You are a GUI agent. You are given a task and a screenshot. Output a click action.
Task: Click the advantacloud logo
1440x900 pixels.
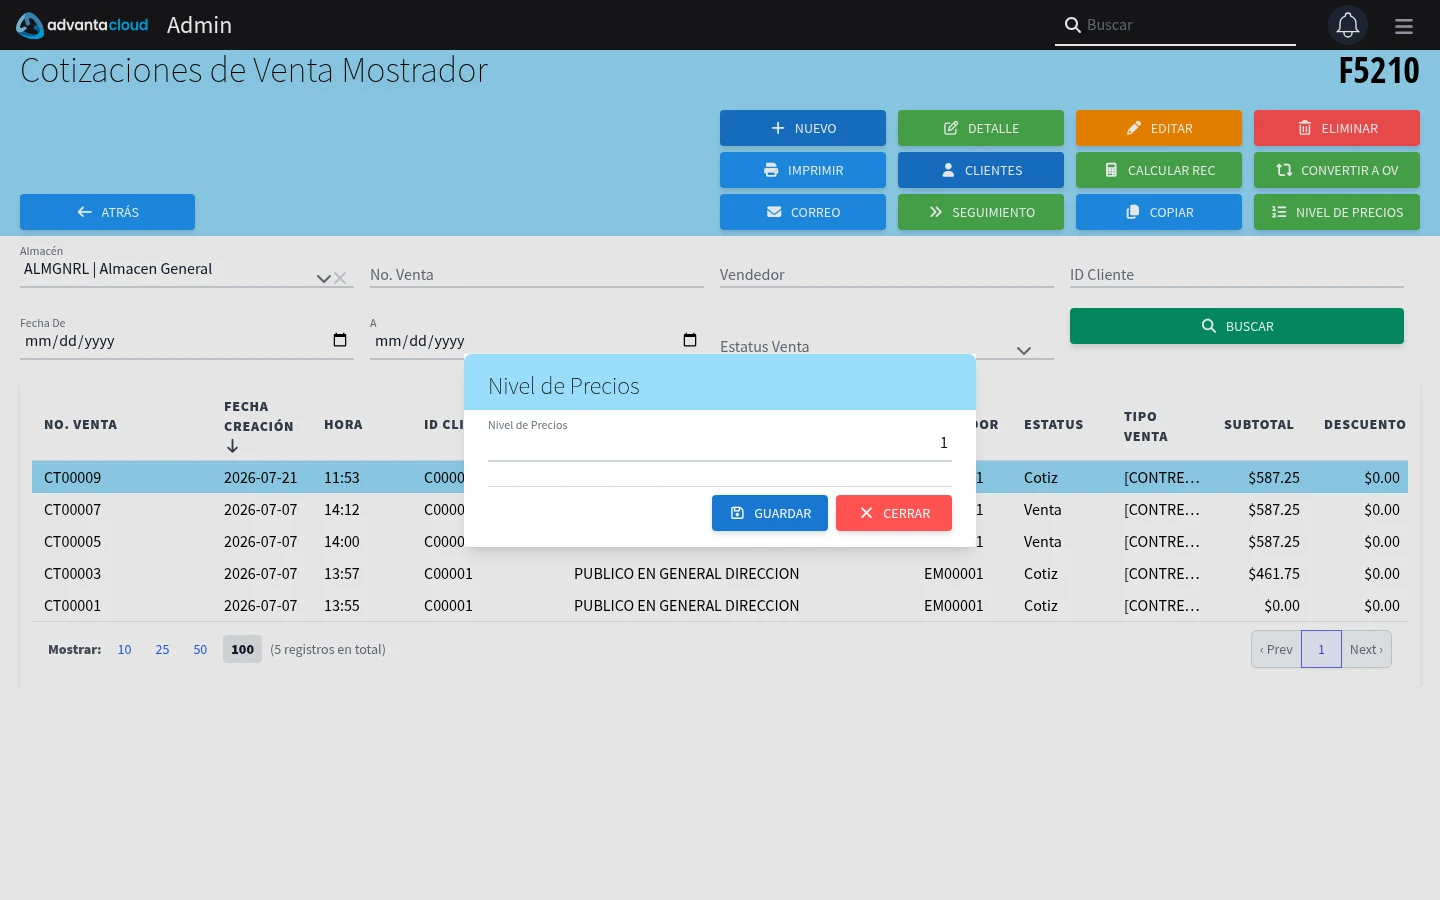82,25
